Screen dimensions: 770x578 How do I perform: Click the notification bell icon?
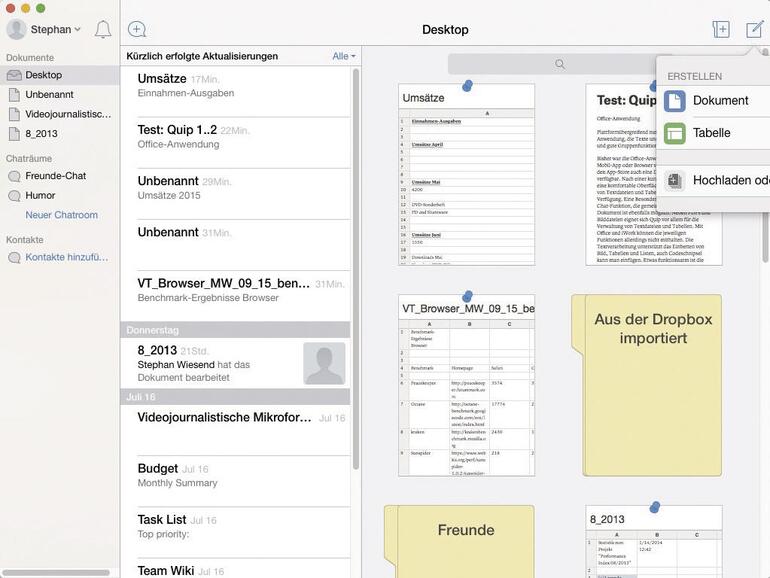pyautogui.click(x=103, y=29)
